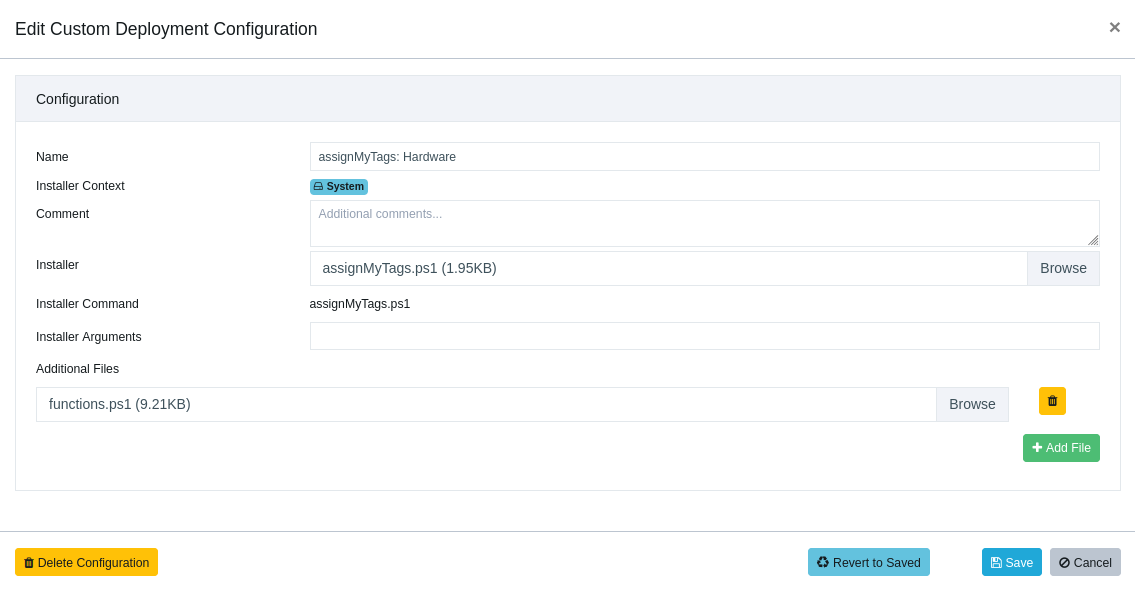1135x592 pixels.
Task: Click the Add File button
Action: [x=1061, y=448]
